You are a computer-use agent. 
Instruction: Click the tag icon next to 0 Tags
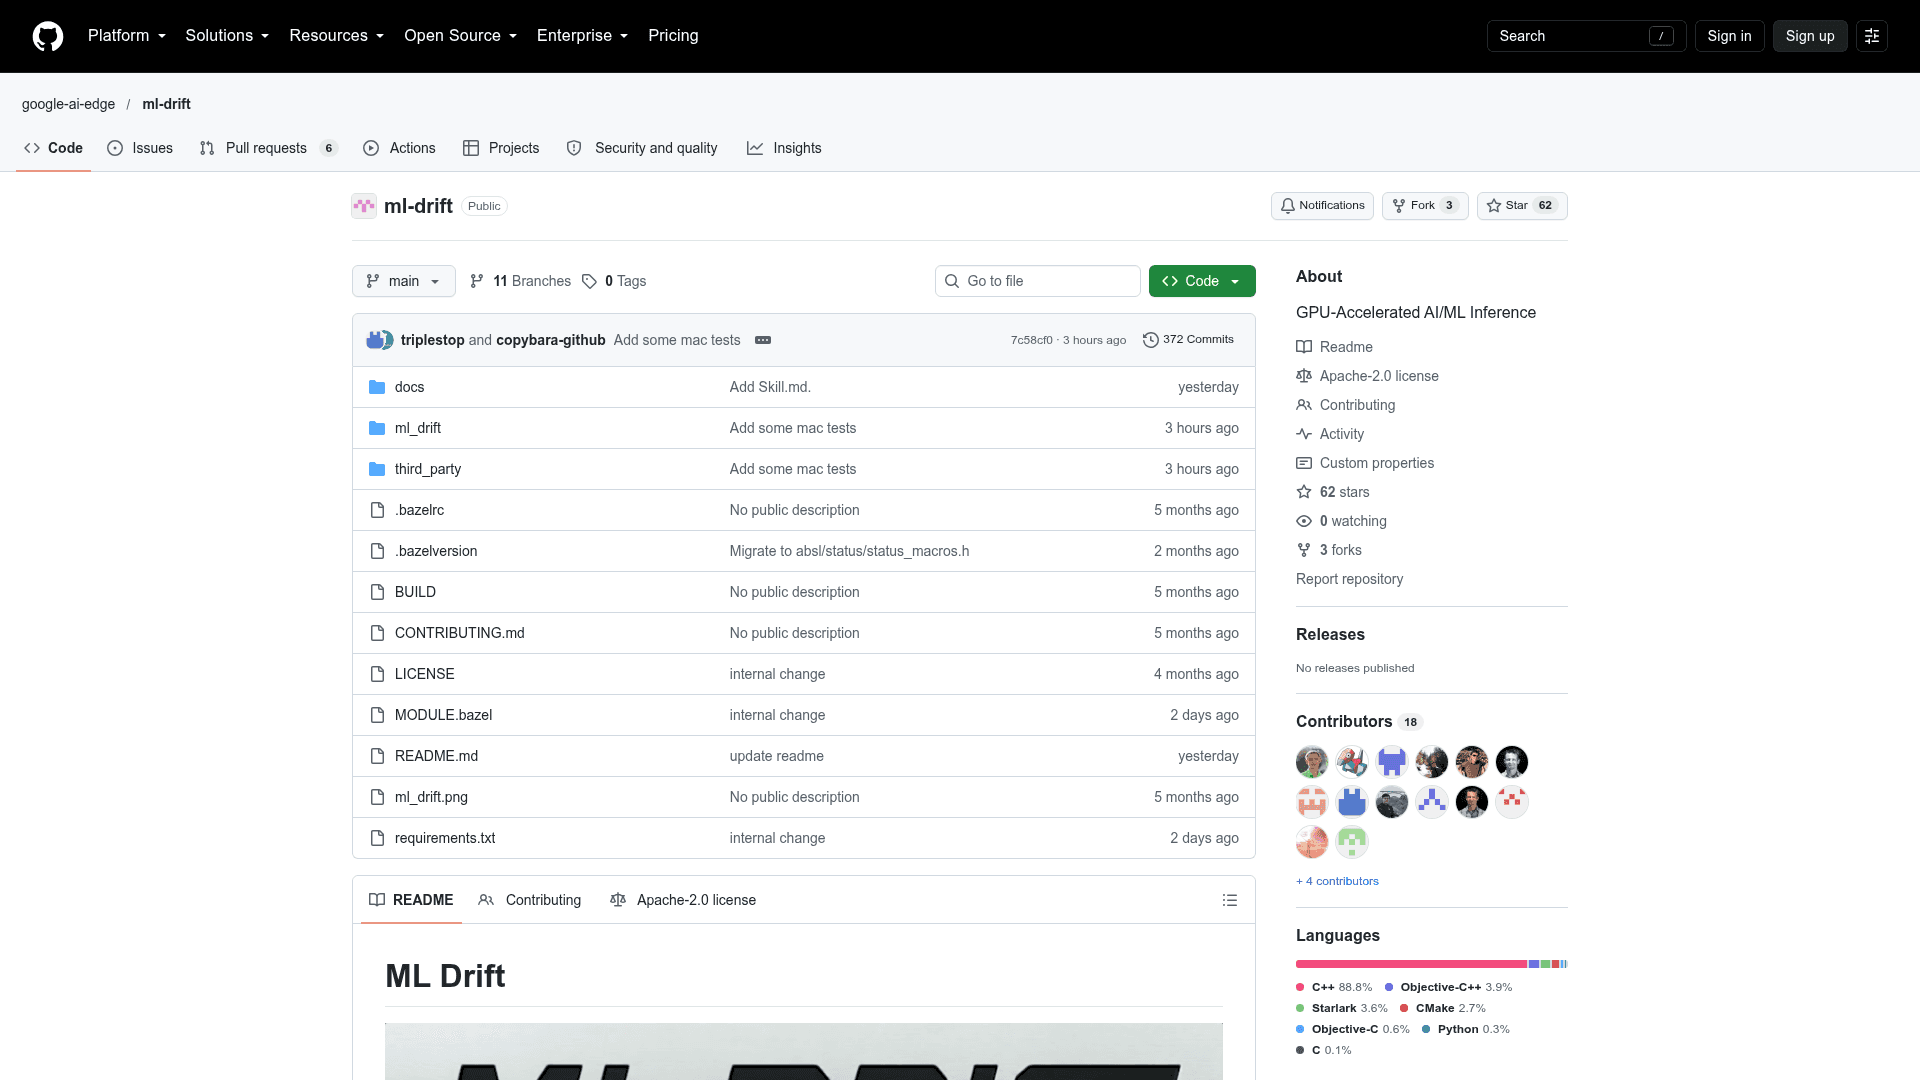coord(590,281)
